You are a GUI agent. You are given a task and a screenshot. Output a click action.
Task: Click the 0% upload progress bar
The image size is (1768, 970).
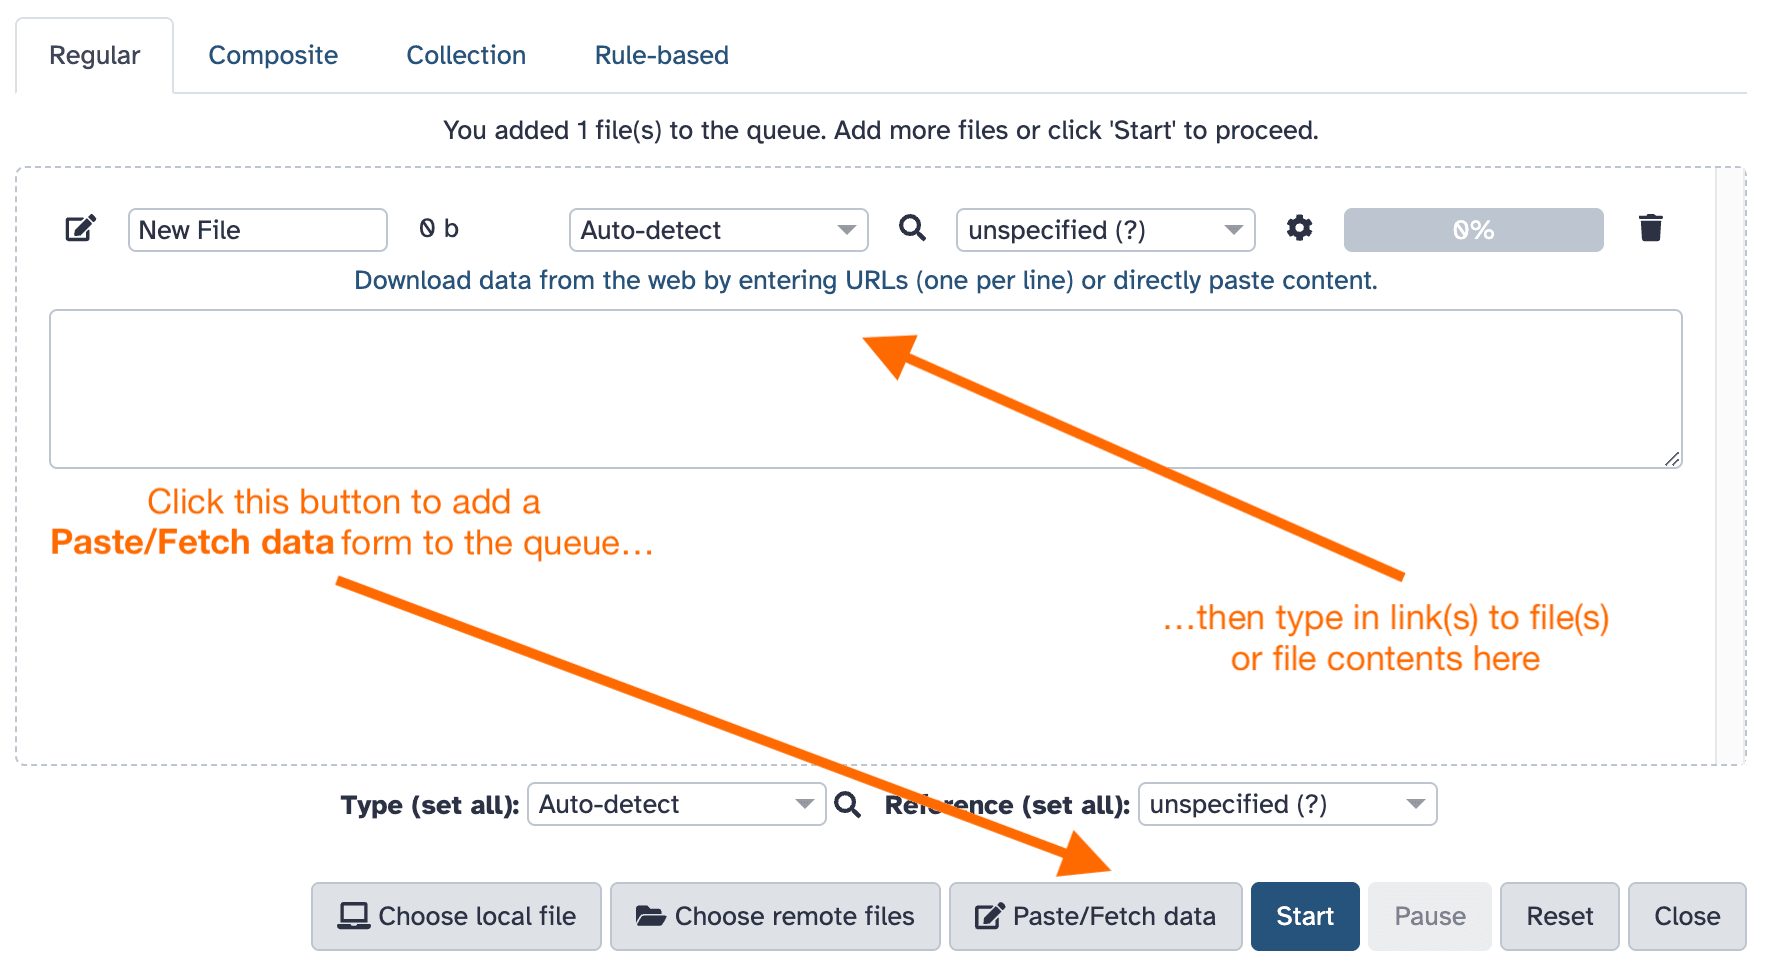[1473, 230]
